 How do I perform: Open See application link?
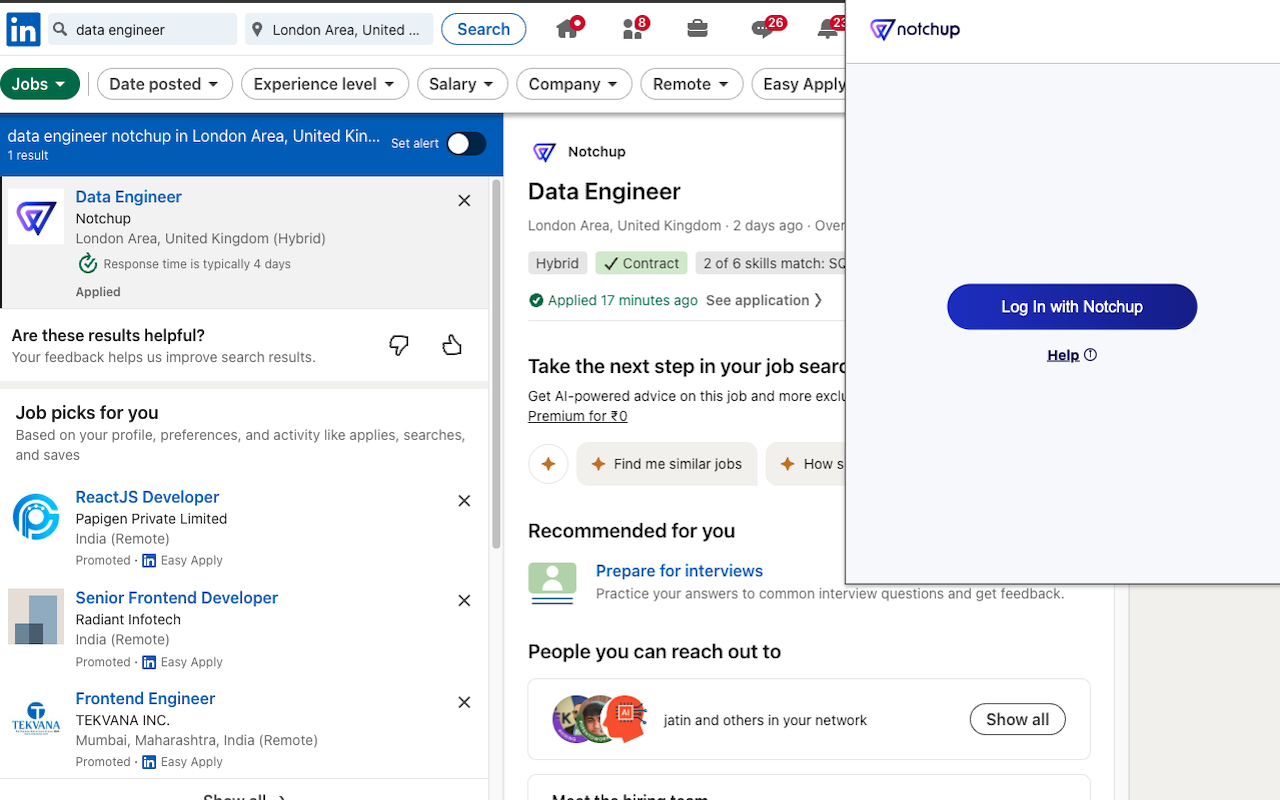point(764,300)
